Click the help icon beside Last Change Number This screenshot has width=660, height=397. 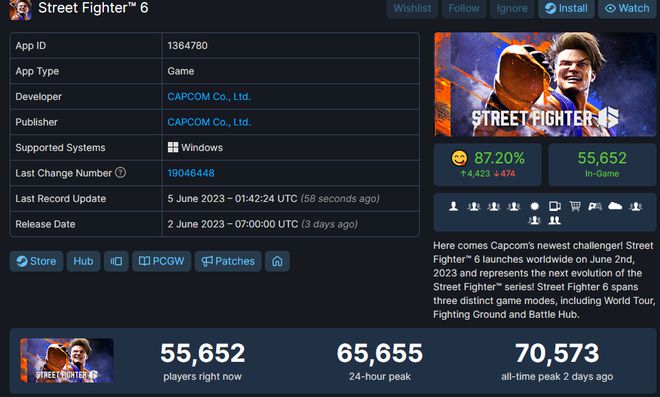(120, 173)
